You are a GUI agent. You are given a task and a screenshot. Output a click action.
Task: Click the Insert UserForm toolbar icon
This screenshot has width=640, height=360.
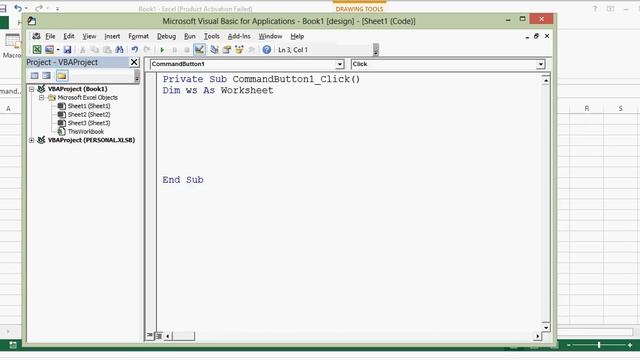[49, 49]
